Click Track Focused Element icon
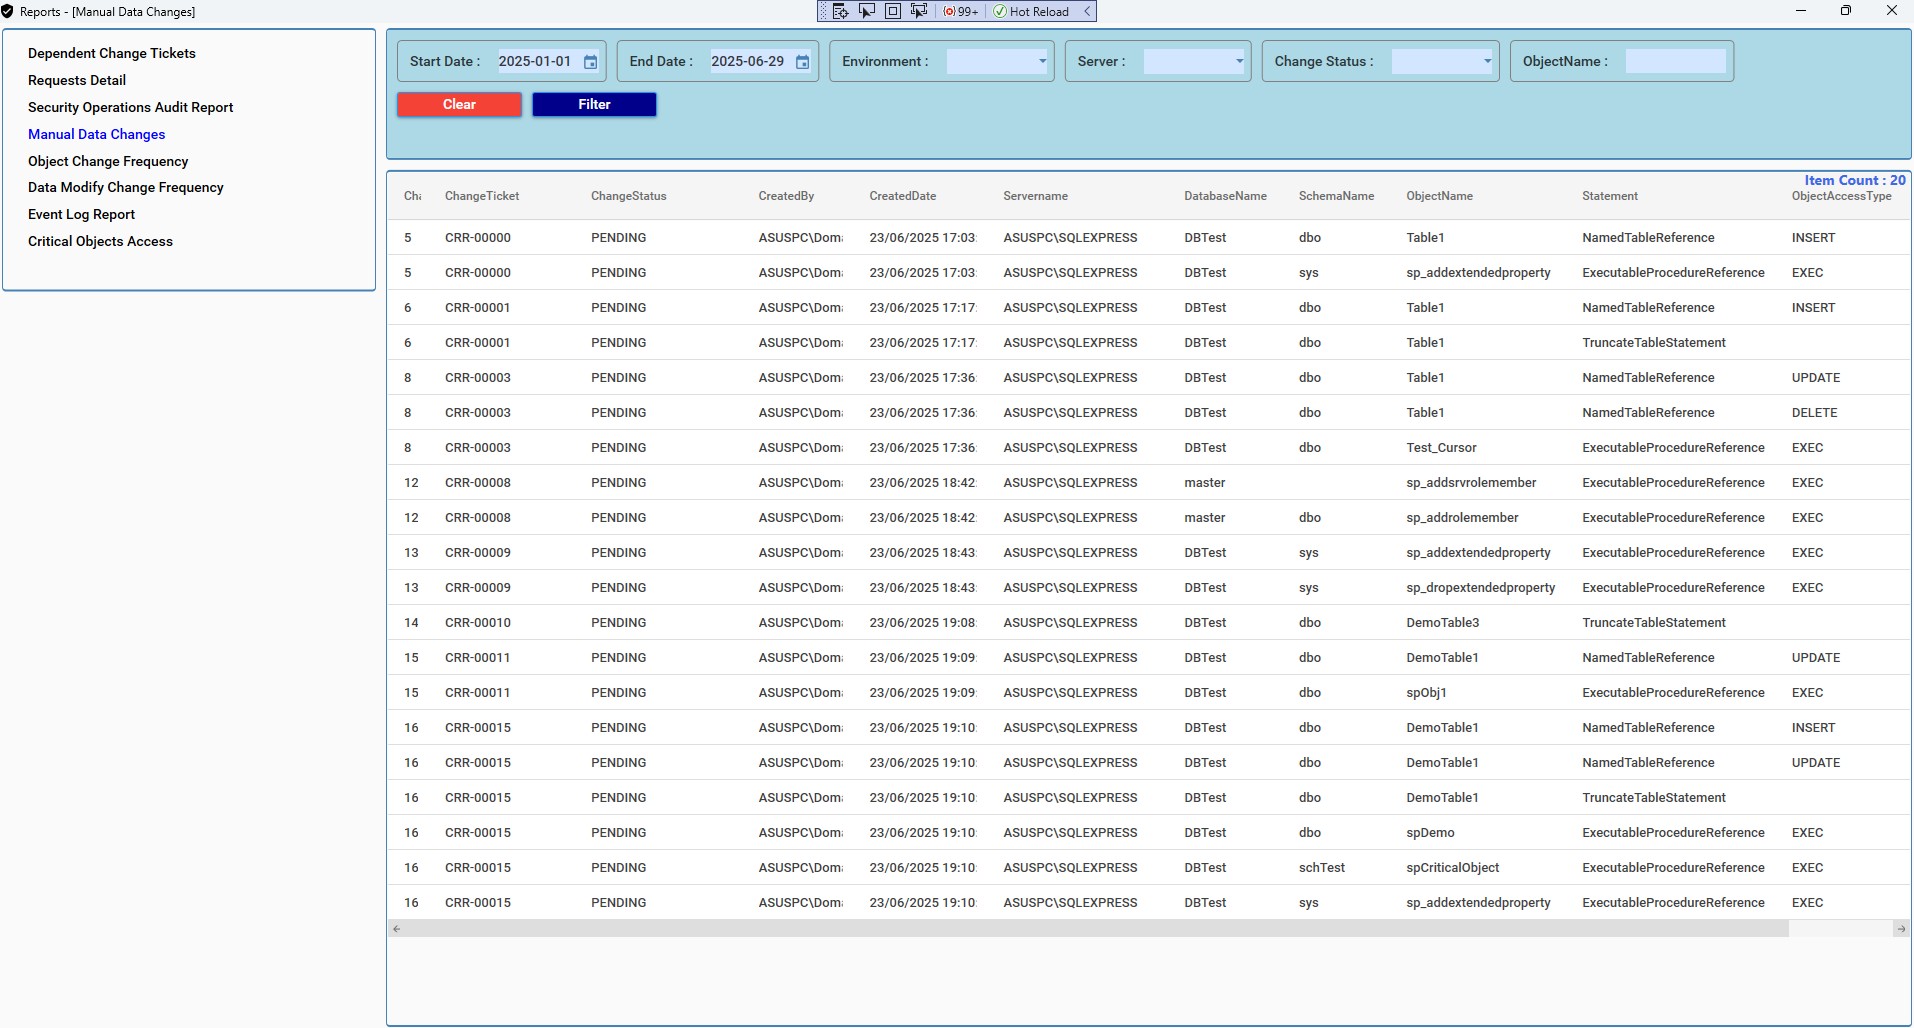Viewport: 1914px width, 1028px height. point(919,11)
